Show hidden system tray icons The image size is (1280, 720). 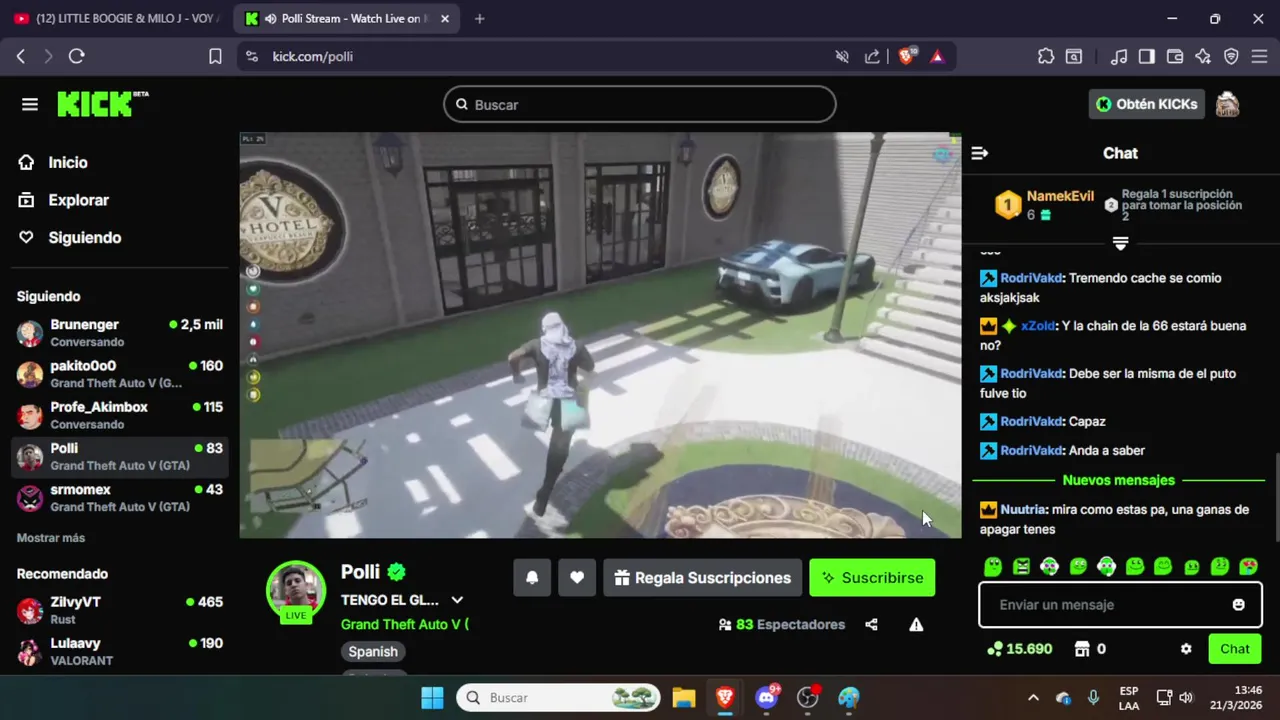[1033, 698]
